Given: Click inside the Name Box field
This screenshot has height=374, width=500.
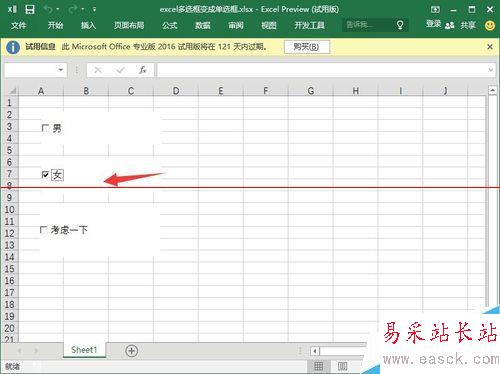Looking at the screenshot, I should tap(31, 70).
